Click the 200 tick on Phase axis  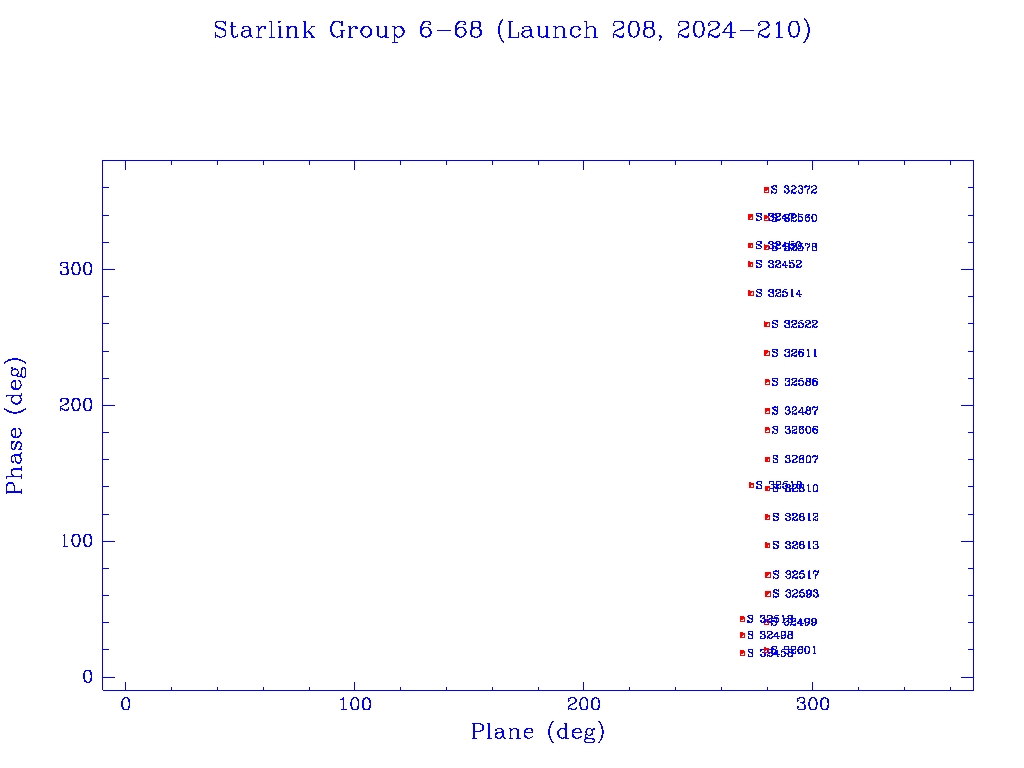point(76,405)
